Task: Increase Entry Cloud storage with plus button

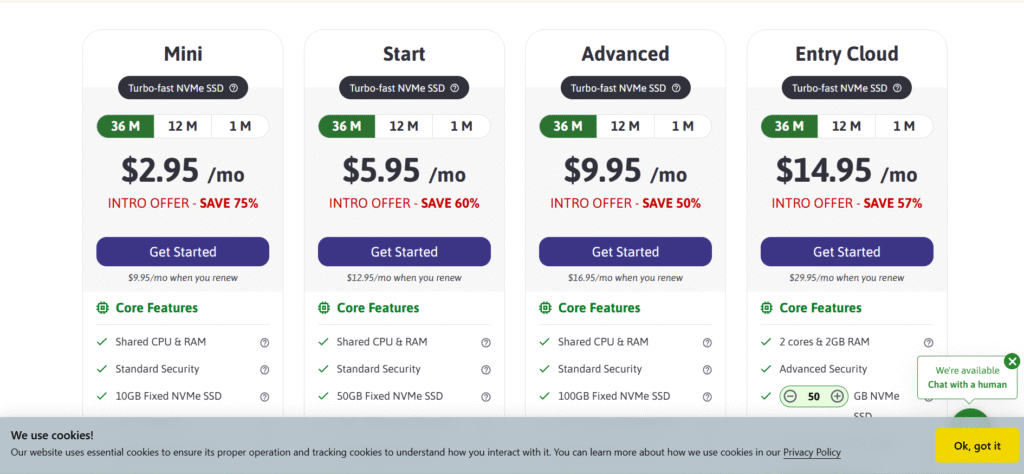Action: coord(837,396)
